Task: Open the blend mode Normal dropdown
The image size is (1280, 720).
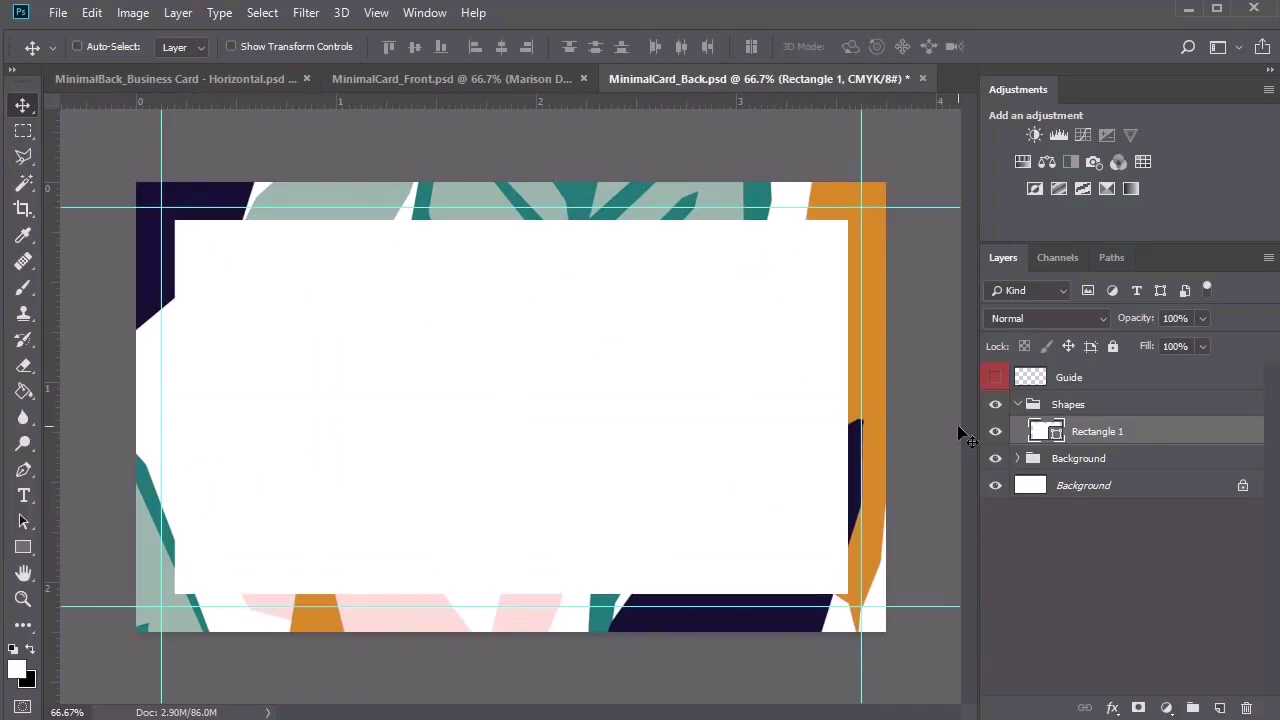Action: pos(1048,318)
